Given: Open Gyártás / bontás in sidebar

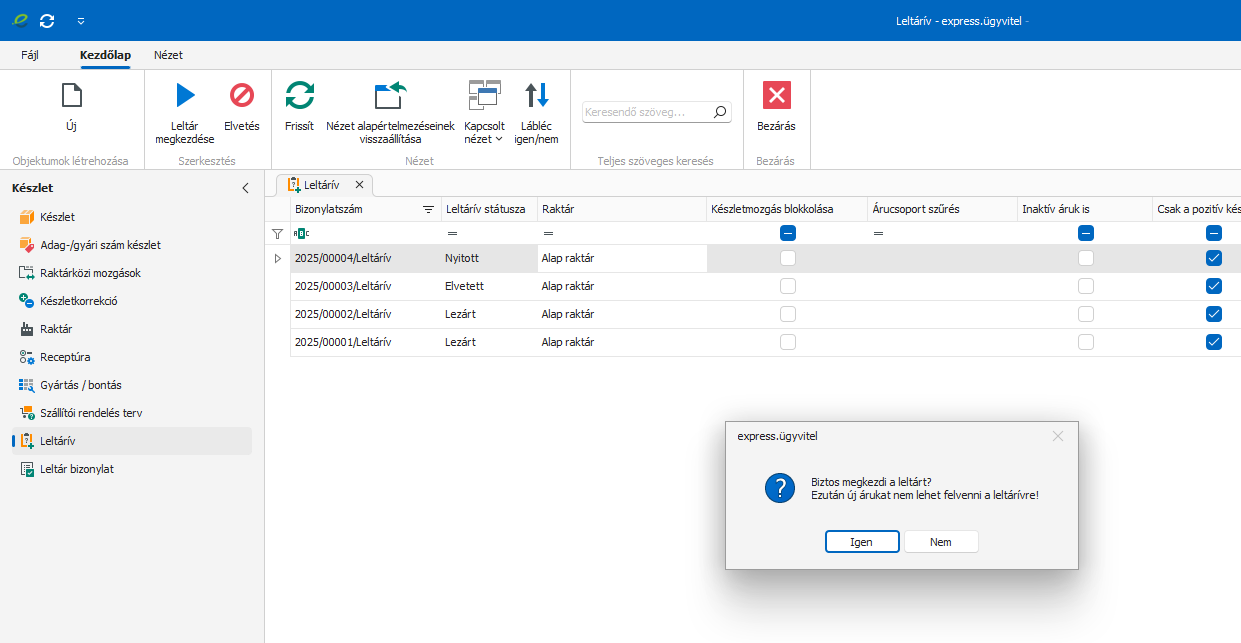Looking at the screenshot, I should 80,385.
